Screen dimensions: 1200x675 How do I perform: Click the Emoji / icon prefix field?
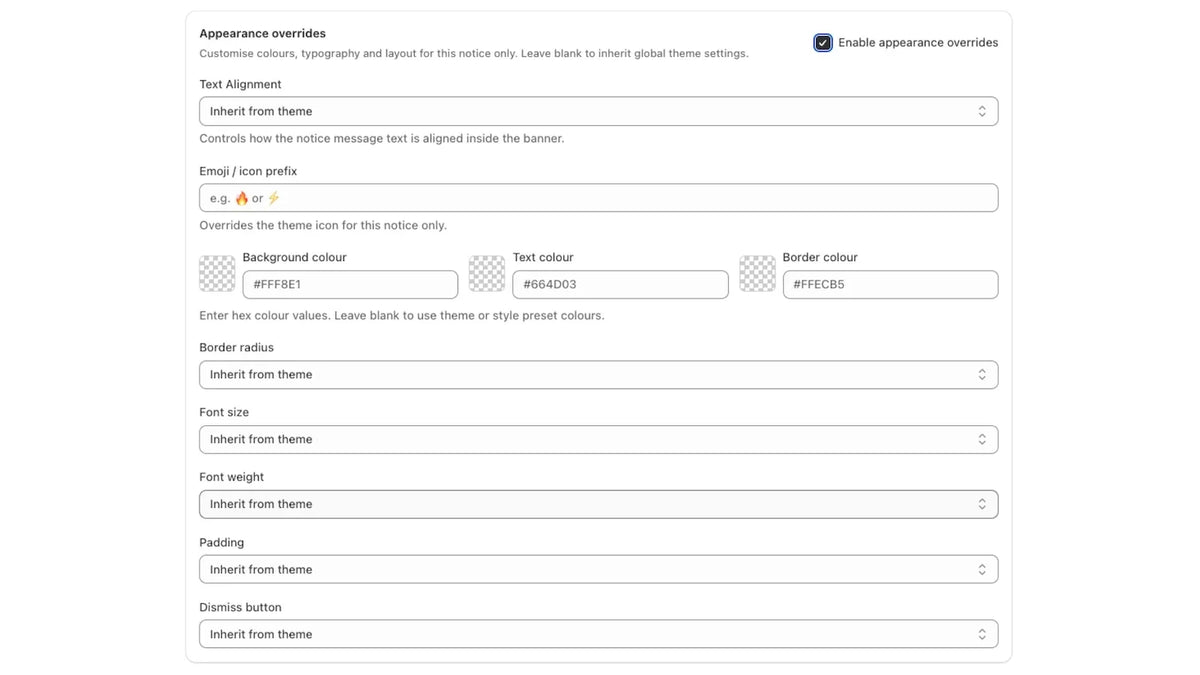[x=598, y=198]
